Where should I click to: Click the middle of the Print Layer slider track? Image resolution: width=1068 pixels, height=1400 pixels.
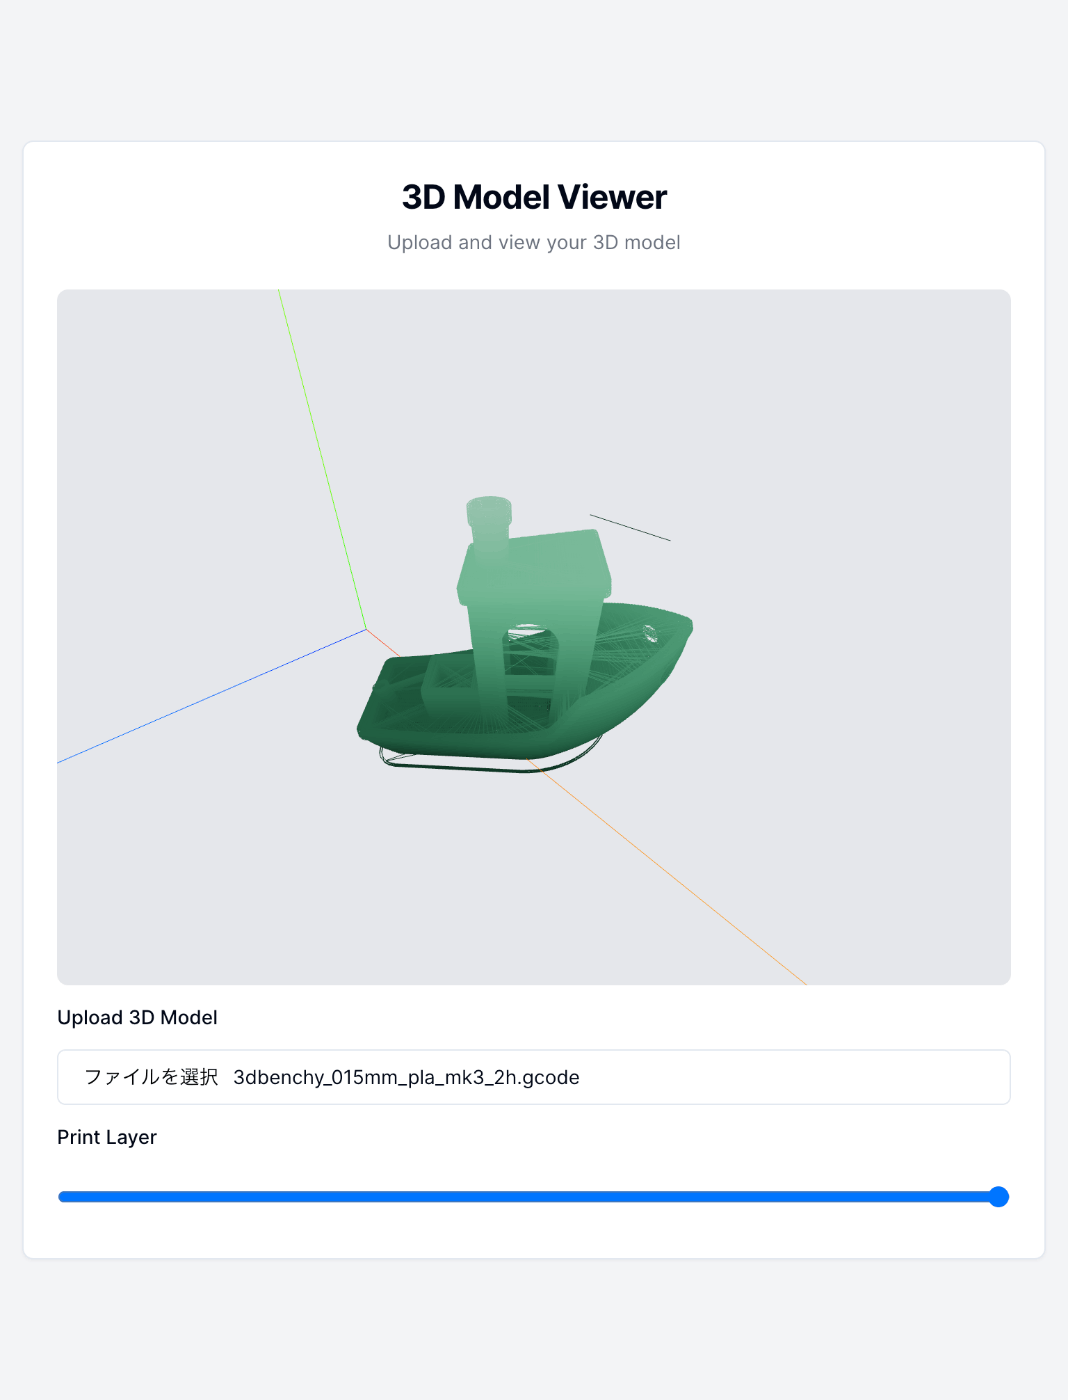click(534, 1197)
